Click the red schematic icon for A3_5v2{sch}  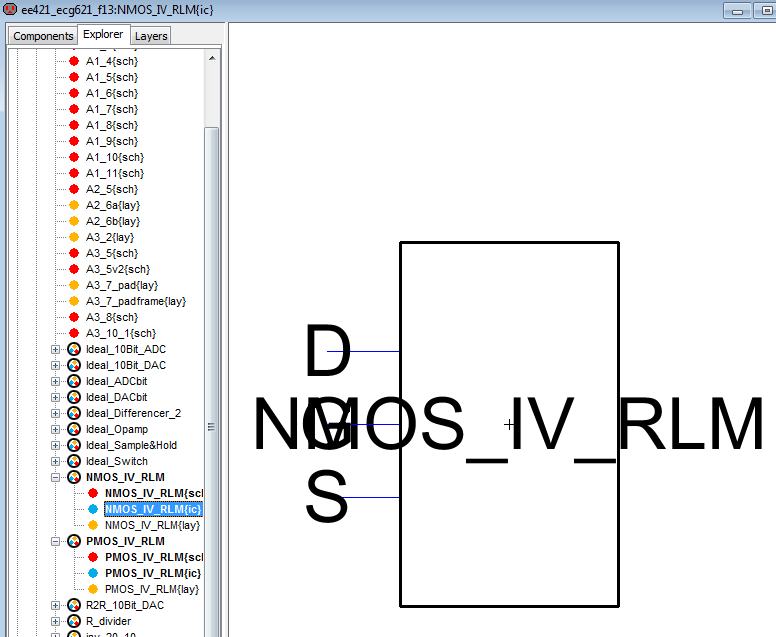(x=74, y=269)
